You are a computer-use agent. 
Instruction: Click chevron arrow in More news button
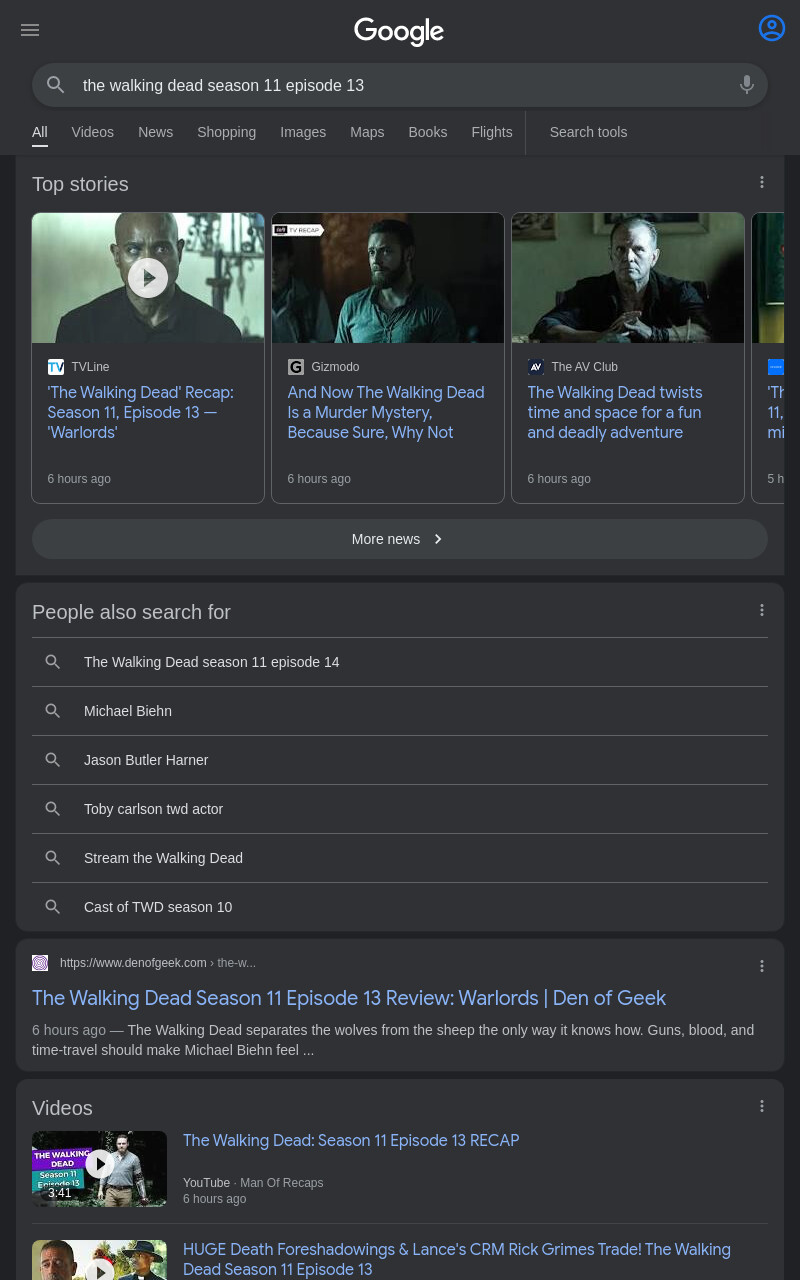click(x=437, y=539)
